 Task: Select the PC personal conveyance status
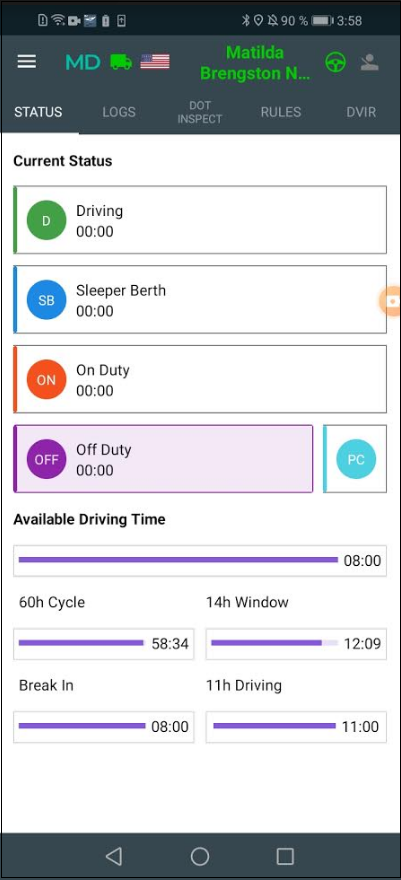coord(355,459)
